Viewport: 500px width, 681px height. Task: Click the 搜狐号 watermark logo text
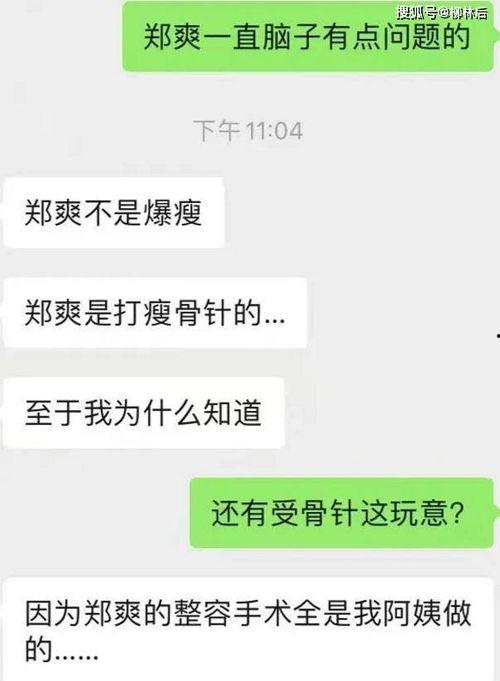pyautogui.click(x=417, y=13)
